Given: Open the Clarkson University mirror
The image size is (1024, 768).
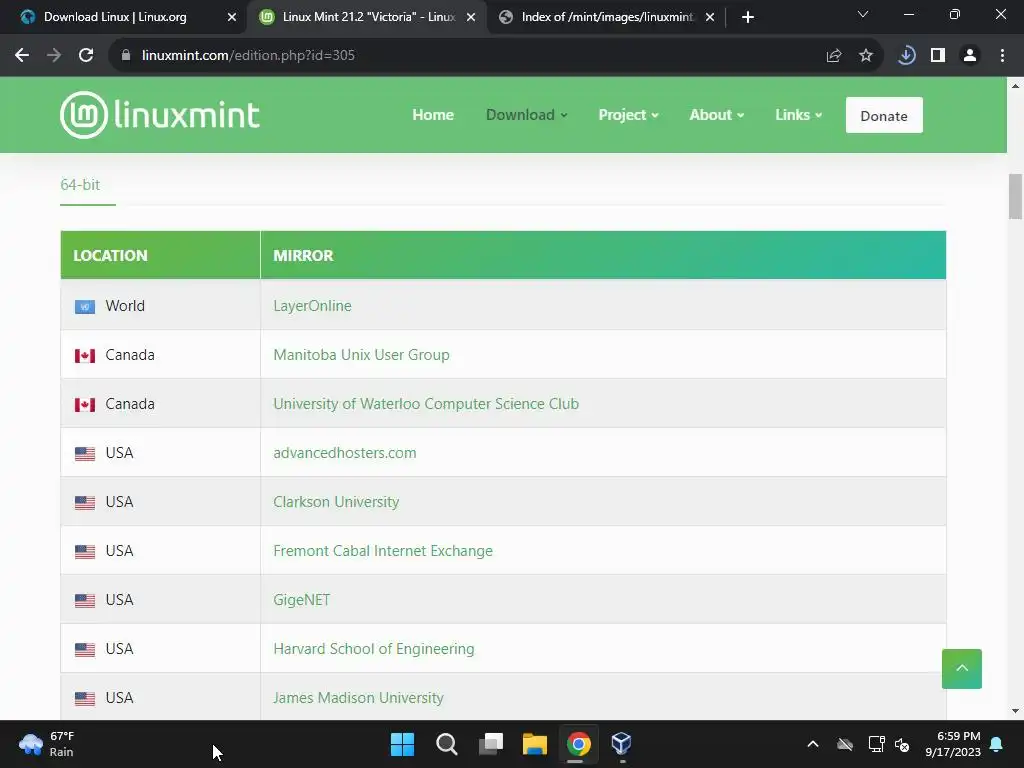Looking at the screenshot, I should [x=336, y=502].
